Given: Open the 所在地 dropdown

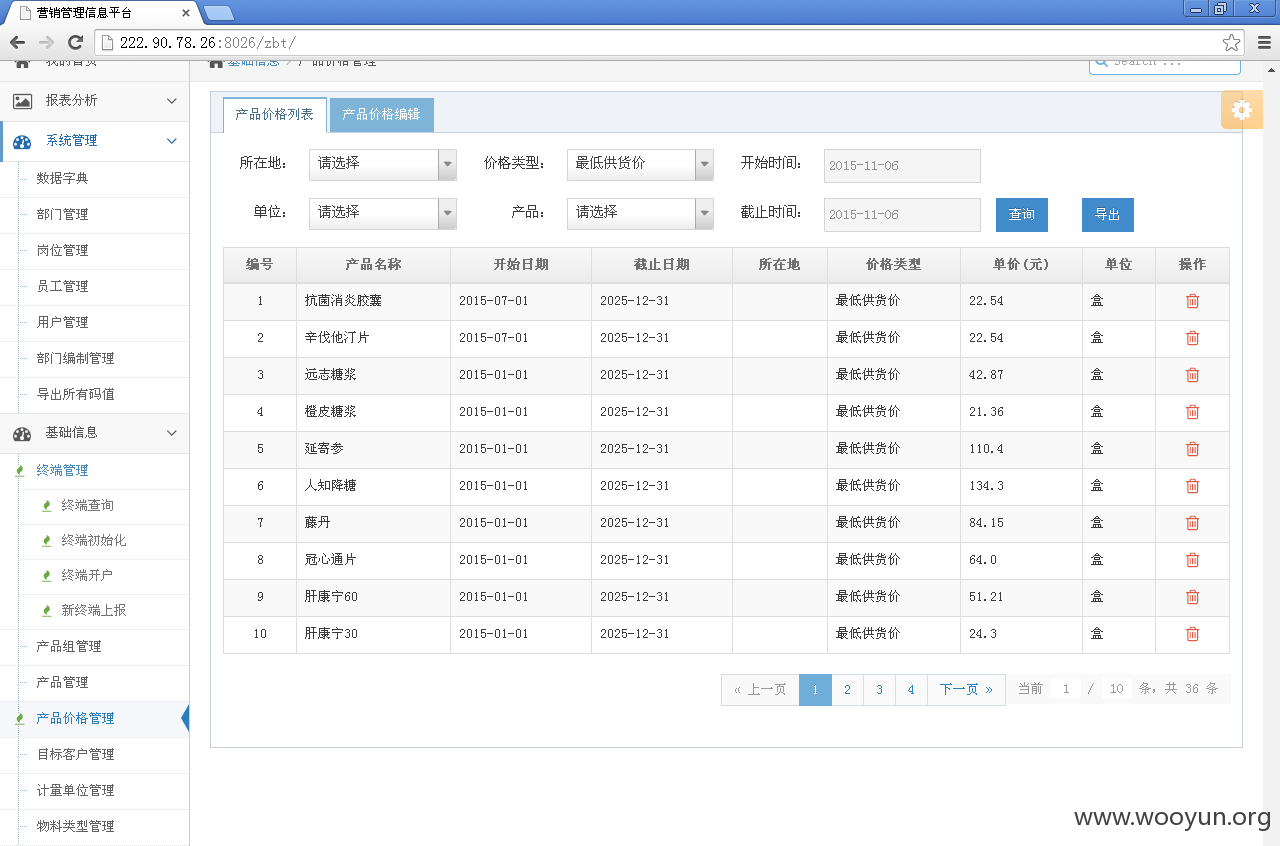Looking at the screenshot, I should tap(383, 164).
